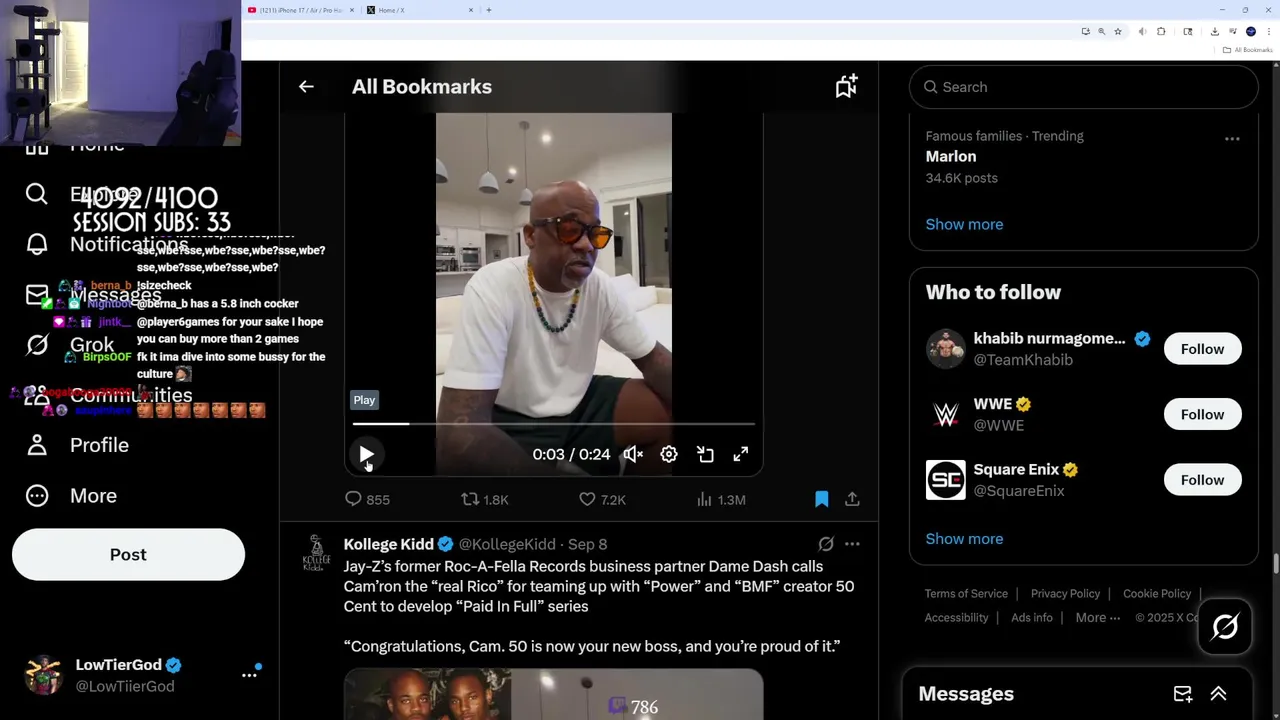Like the tweet with 7.2K likes
Screen dimensions: 1280x720
pyautogui.click(x=602, y=499)
